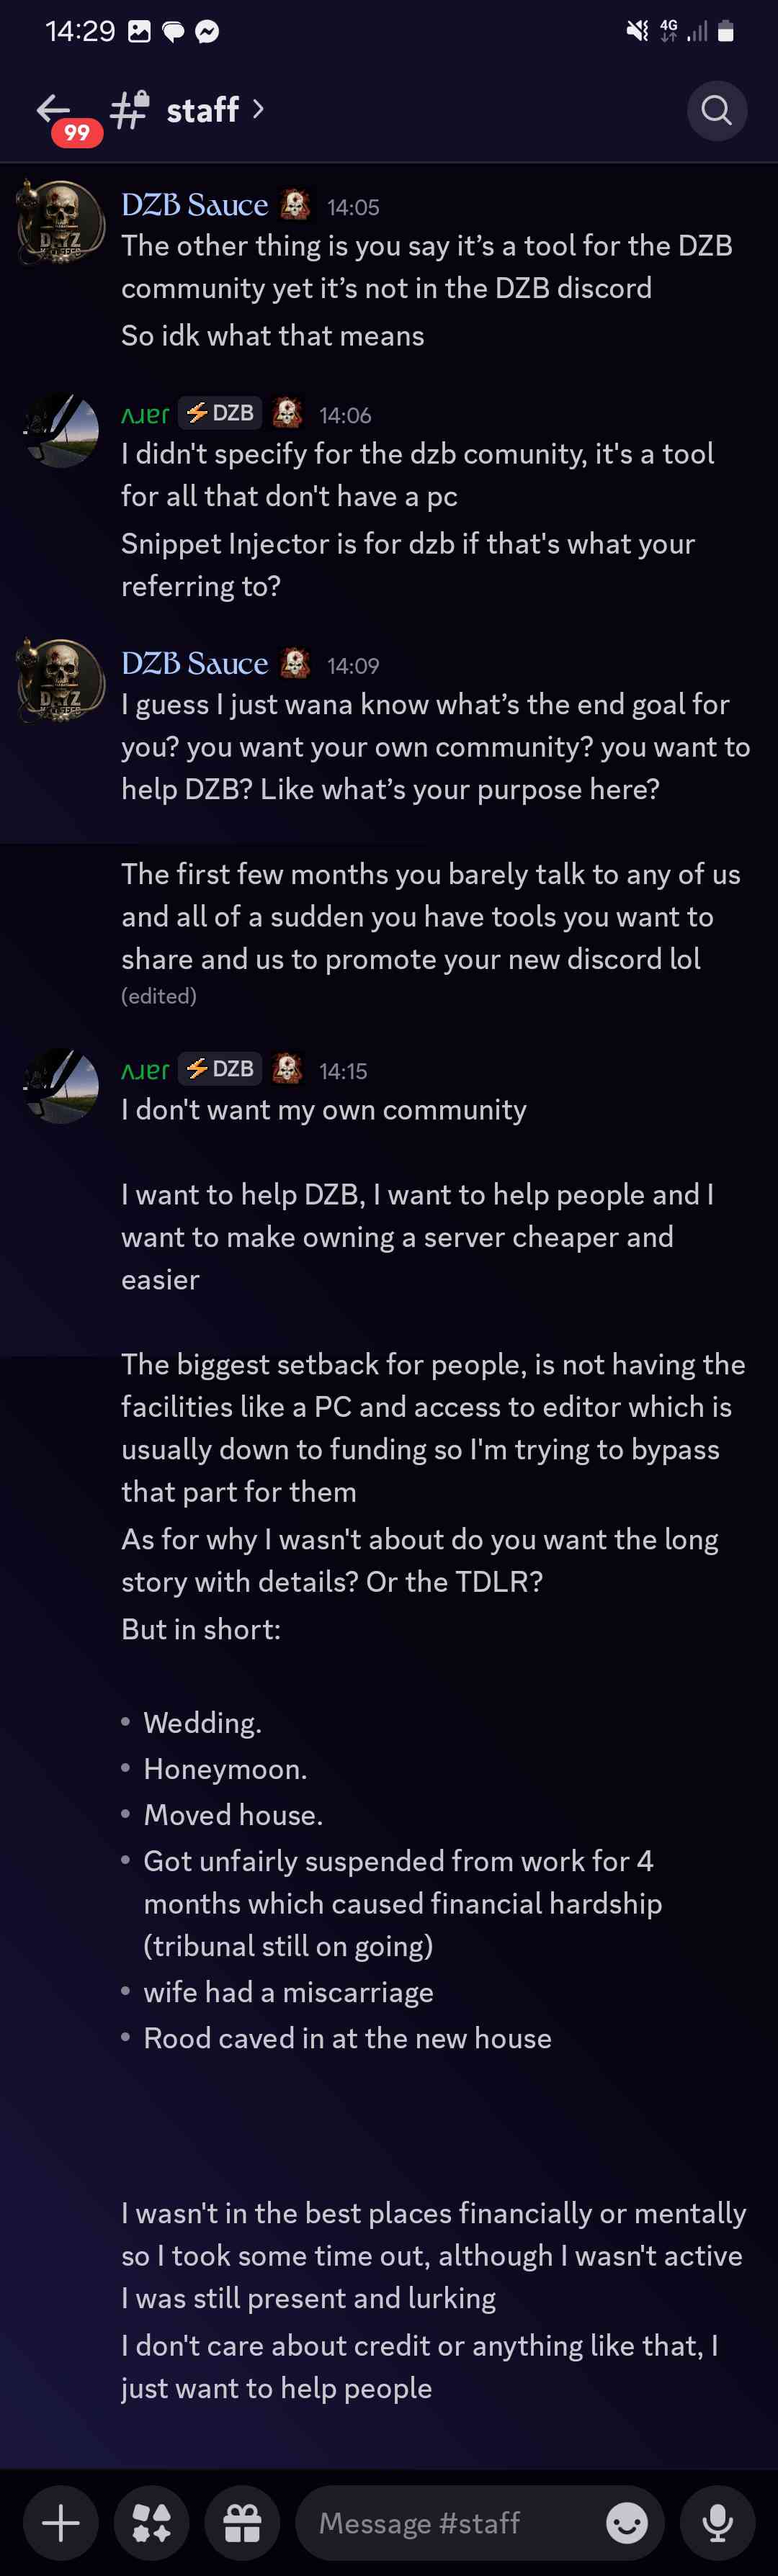The height and width of the screenshot is (2576, 778).
Task: Type in the Message #staff field
Action: point(450,2522)
